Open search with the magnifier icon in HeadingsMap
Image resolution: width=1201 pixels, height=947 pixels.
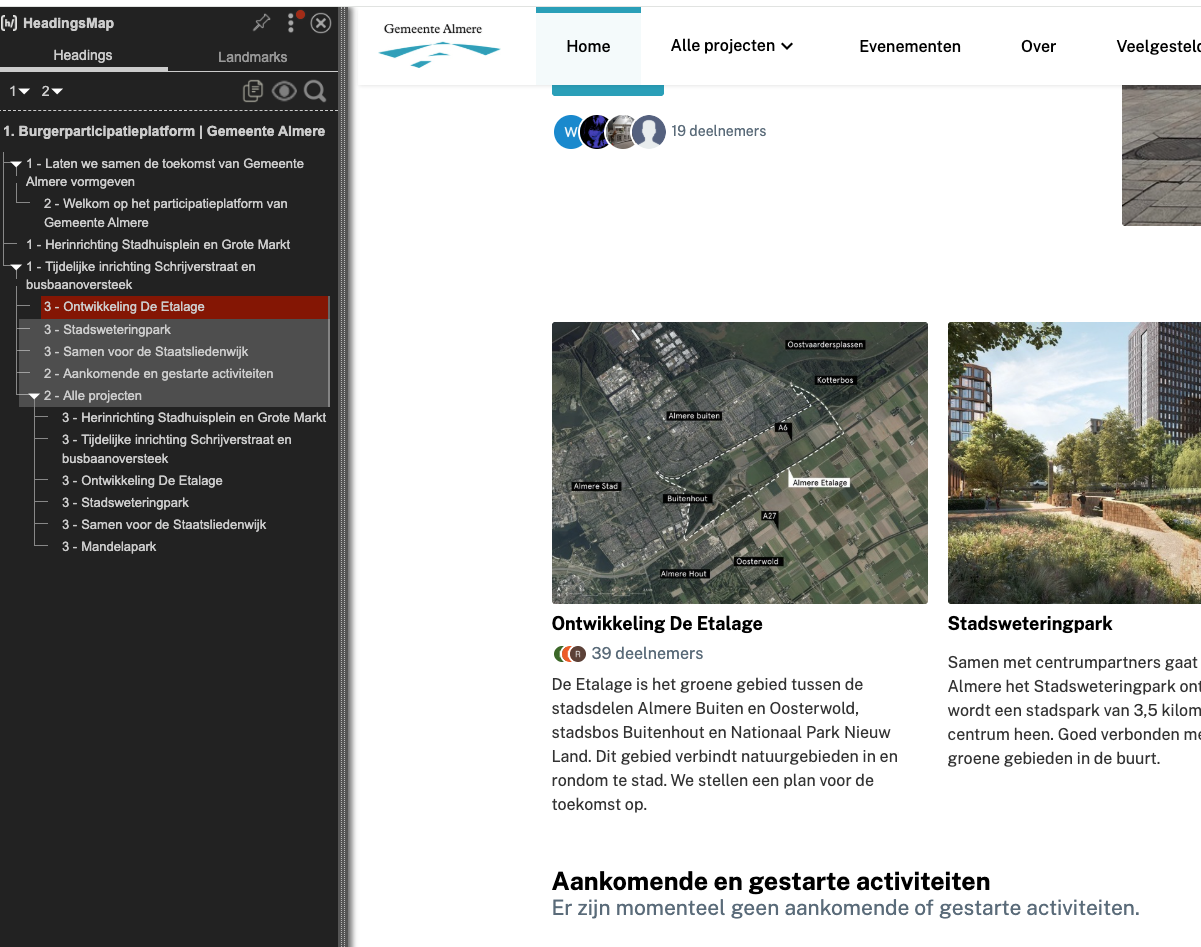click(x=315, y=92)
